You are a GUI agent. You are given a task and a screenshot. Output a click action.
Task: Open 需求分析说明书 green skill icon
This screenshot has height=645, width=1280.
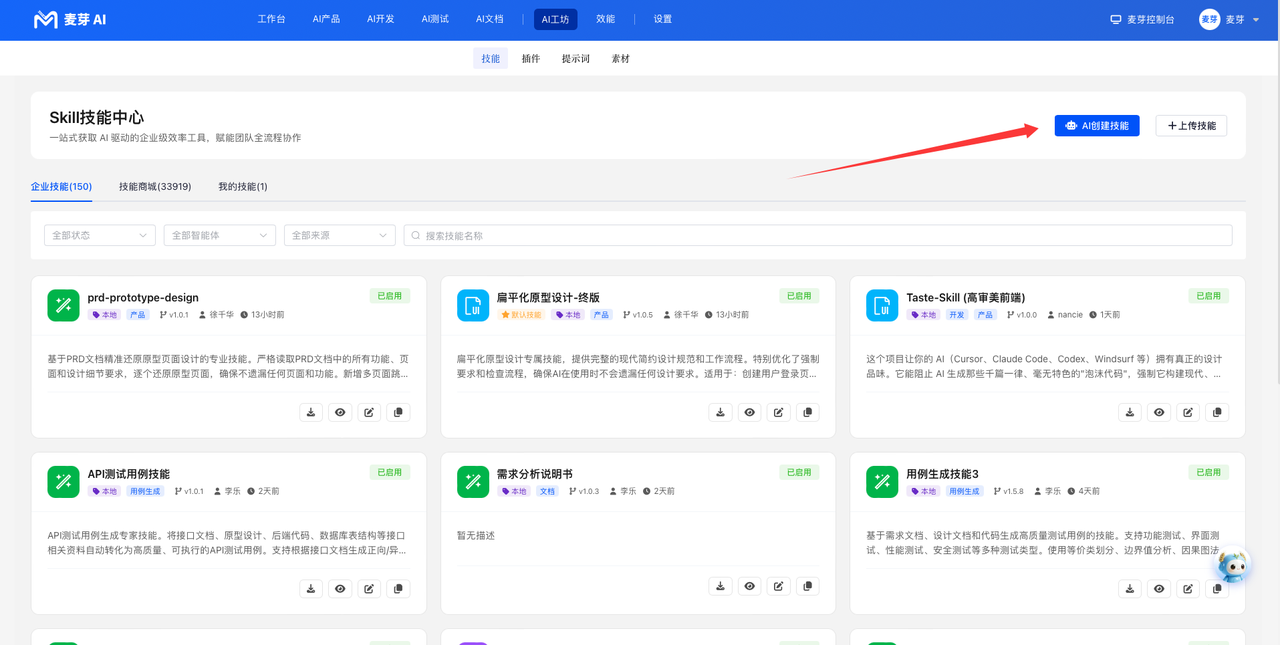click(473, 481)
